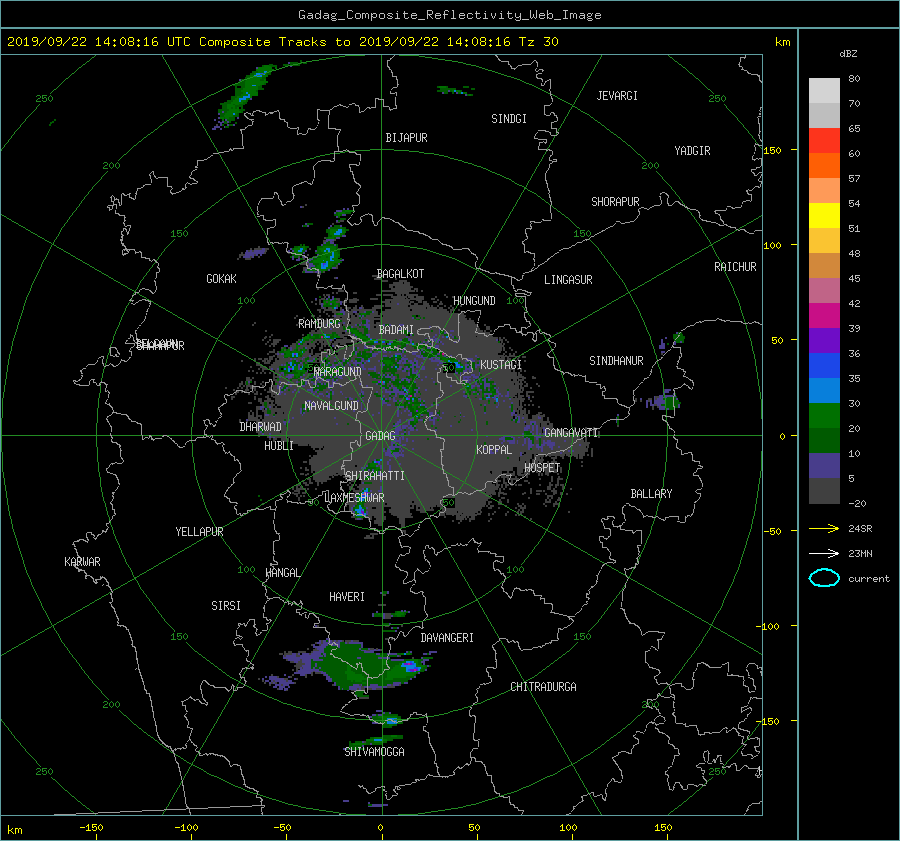Select the light gray 70–80 dBZ swatch
Viewport: 900px width, 841px height.
tap(824, 90)
